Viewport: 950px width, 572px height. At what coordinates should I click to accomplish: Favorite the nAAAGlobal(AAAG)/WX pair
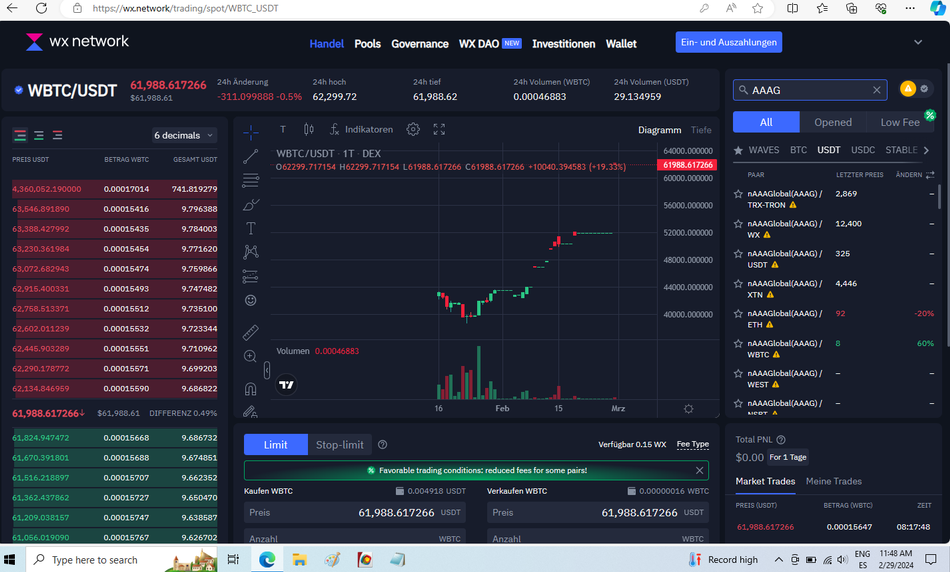738,224
